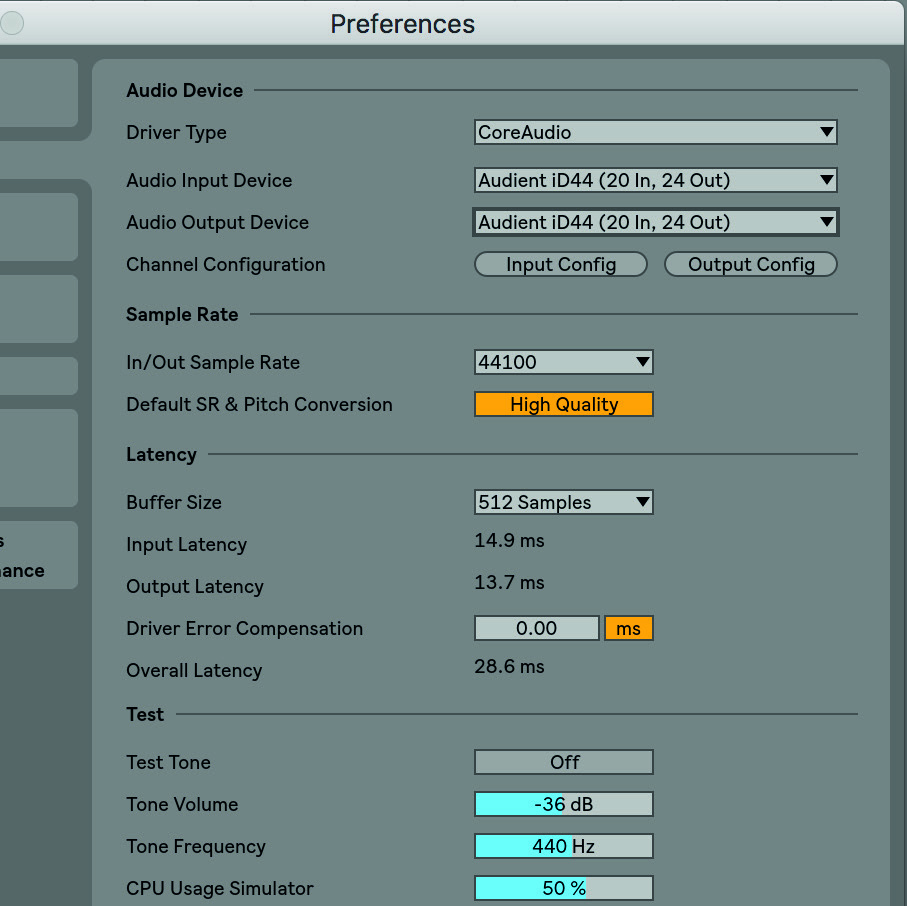907x906 pixels.
Task: Click the Preferences window title
Action: [x=403, y=24]
